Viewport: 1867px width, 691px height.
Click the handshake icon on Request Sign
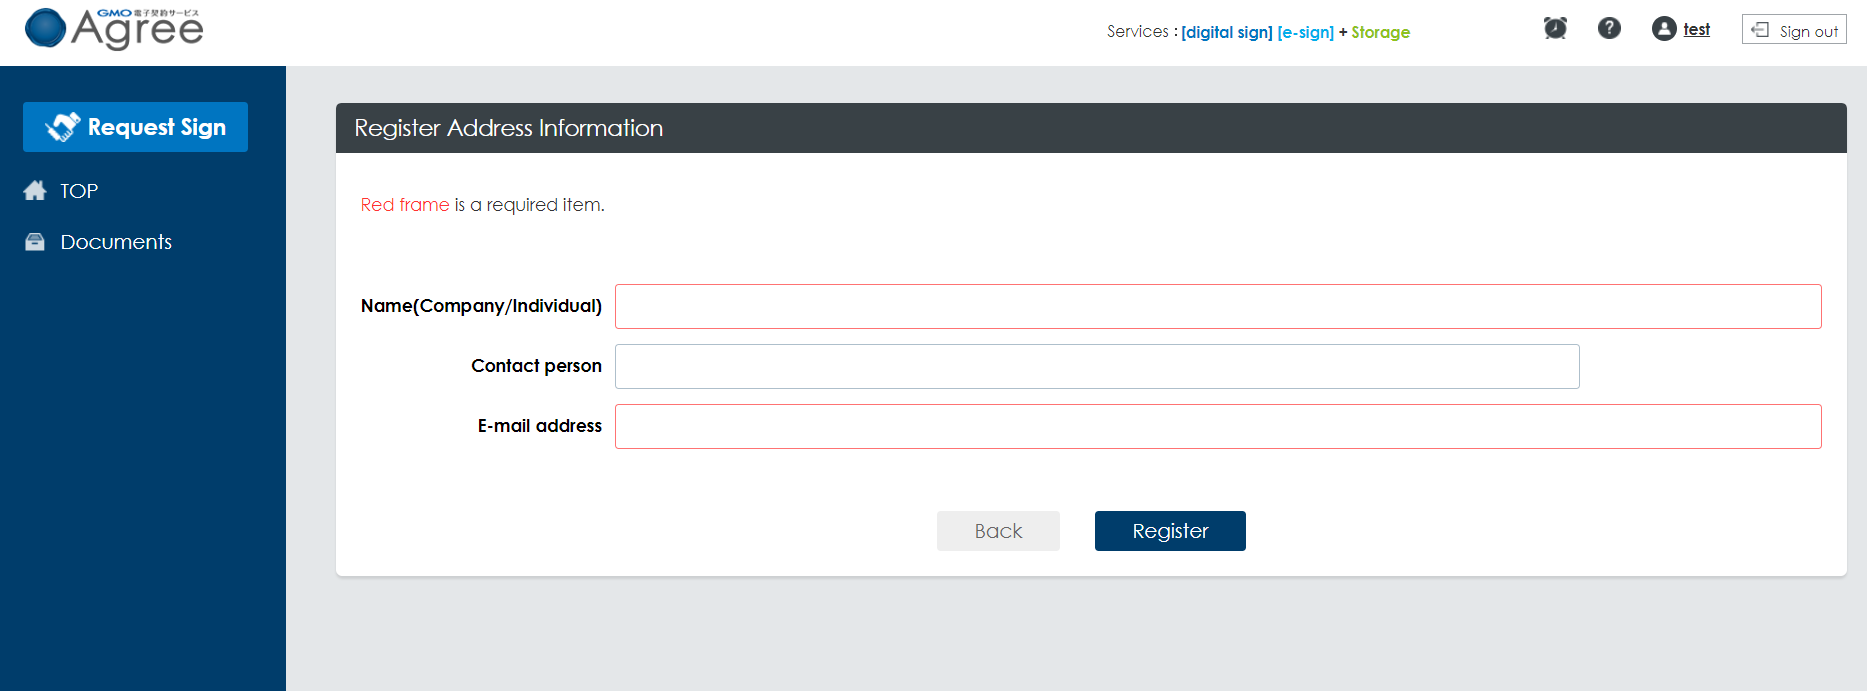coord(62,127)
